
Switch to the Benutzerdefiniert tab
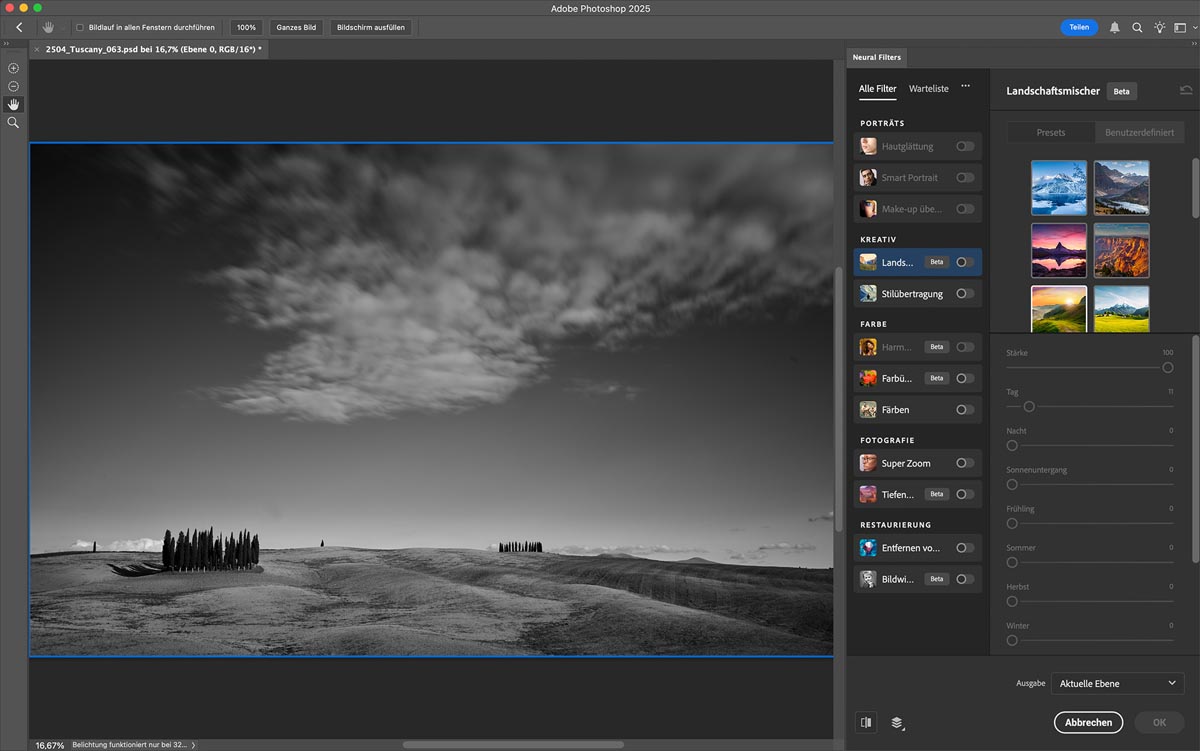1139,132
